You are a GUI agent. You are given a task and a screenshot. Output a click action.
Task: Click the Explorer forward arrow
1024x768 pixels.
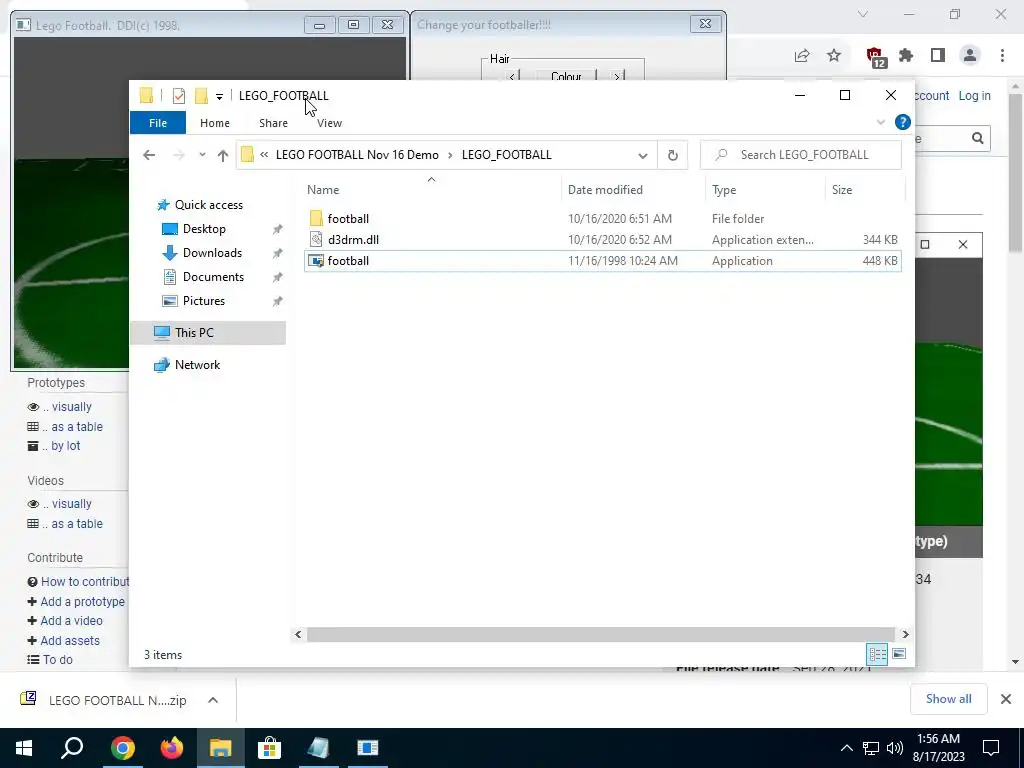pos(178,155)
